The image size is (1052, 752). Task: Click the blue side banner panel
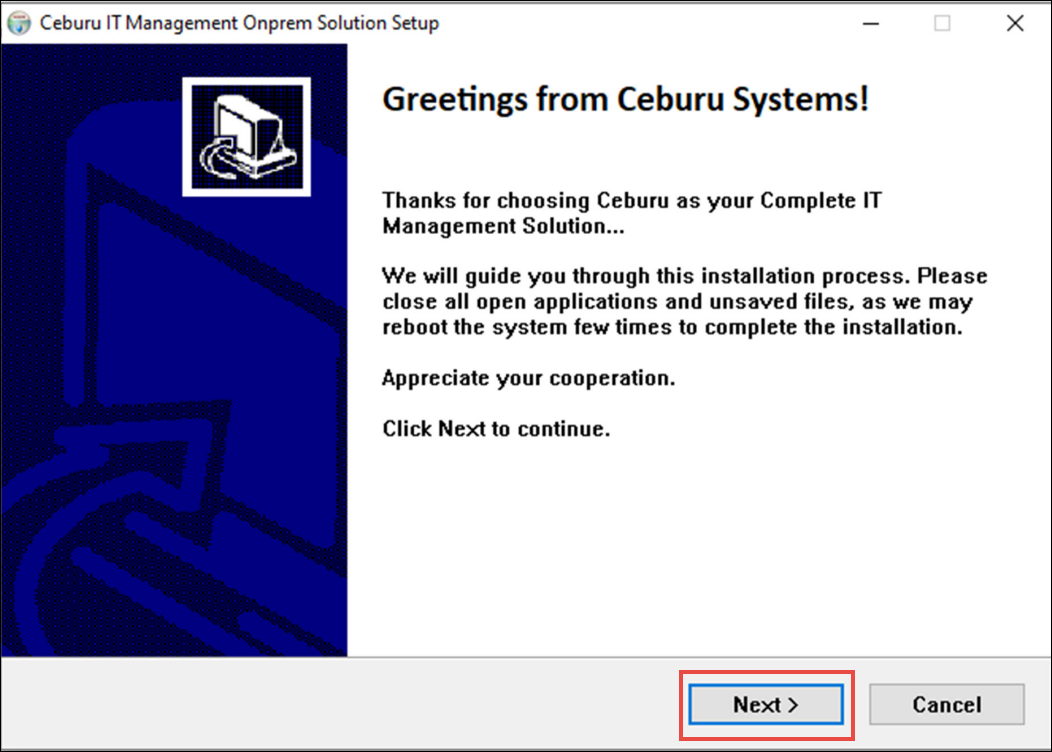174,350
